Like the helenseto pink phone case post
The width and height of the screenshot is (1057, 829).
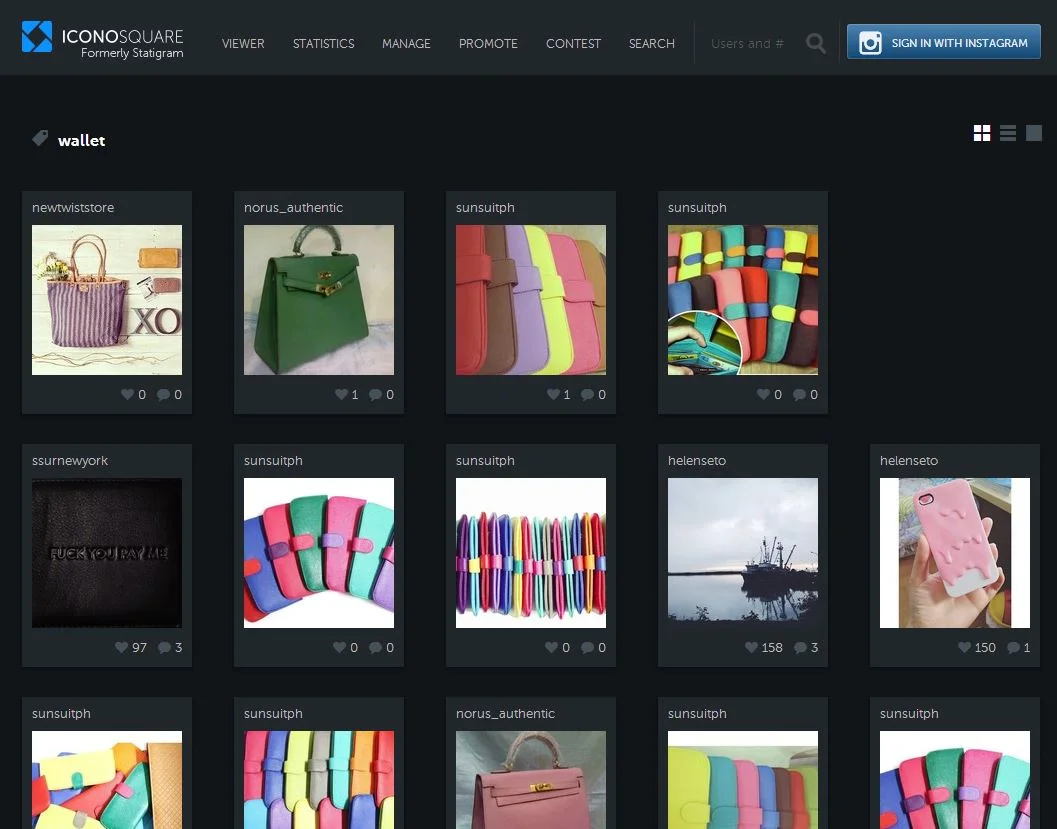965,647
